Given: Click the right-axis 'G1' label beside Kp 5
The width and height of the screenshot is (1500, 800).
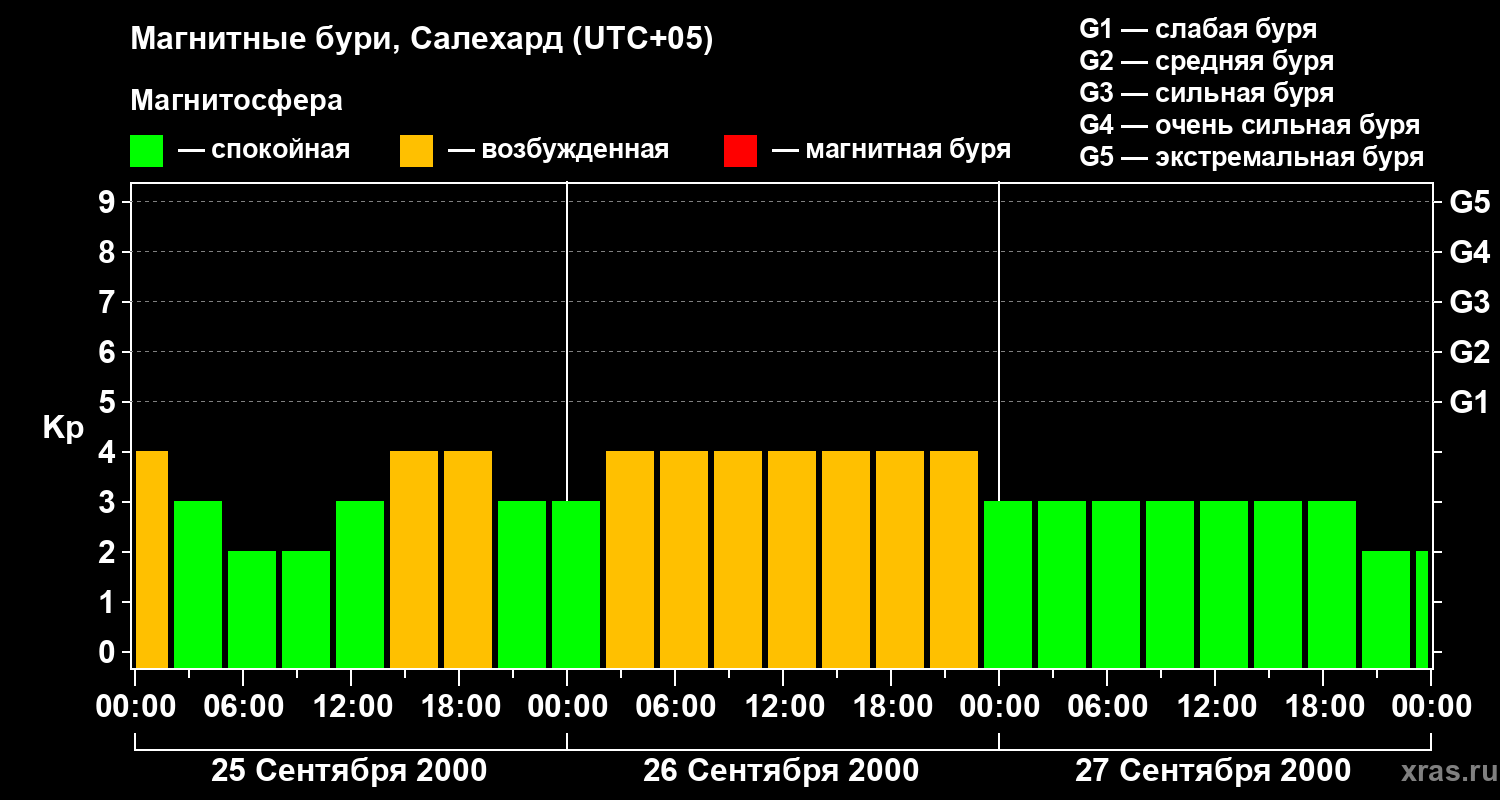Looking at the screenshot, I should (x=1470, y=403).
